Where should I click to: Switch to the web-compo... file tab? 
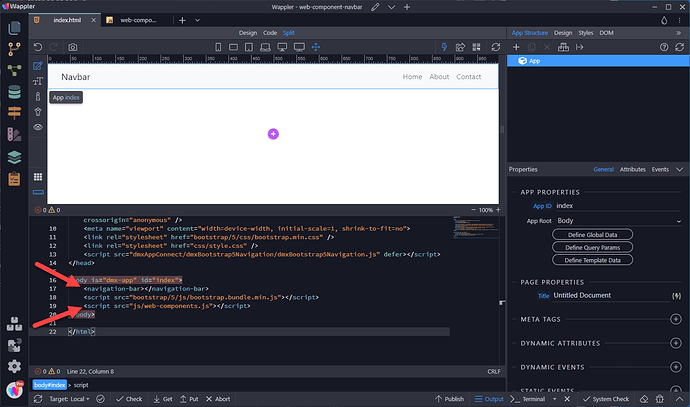(x=138, y=20)
